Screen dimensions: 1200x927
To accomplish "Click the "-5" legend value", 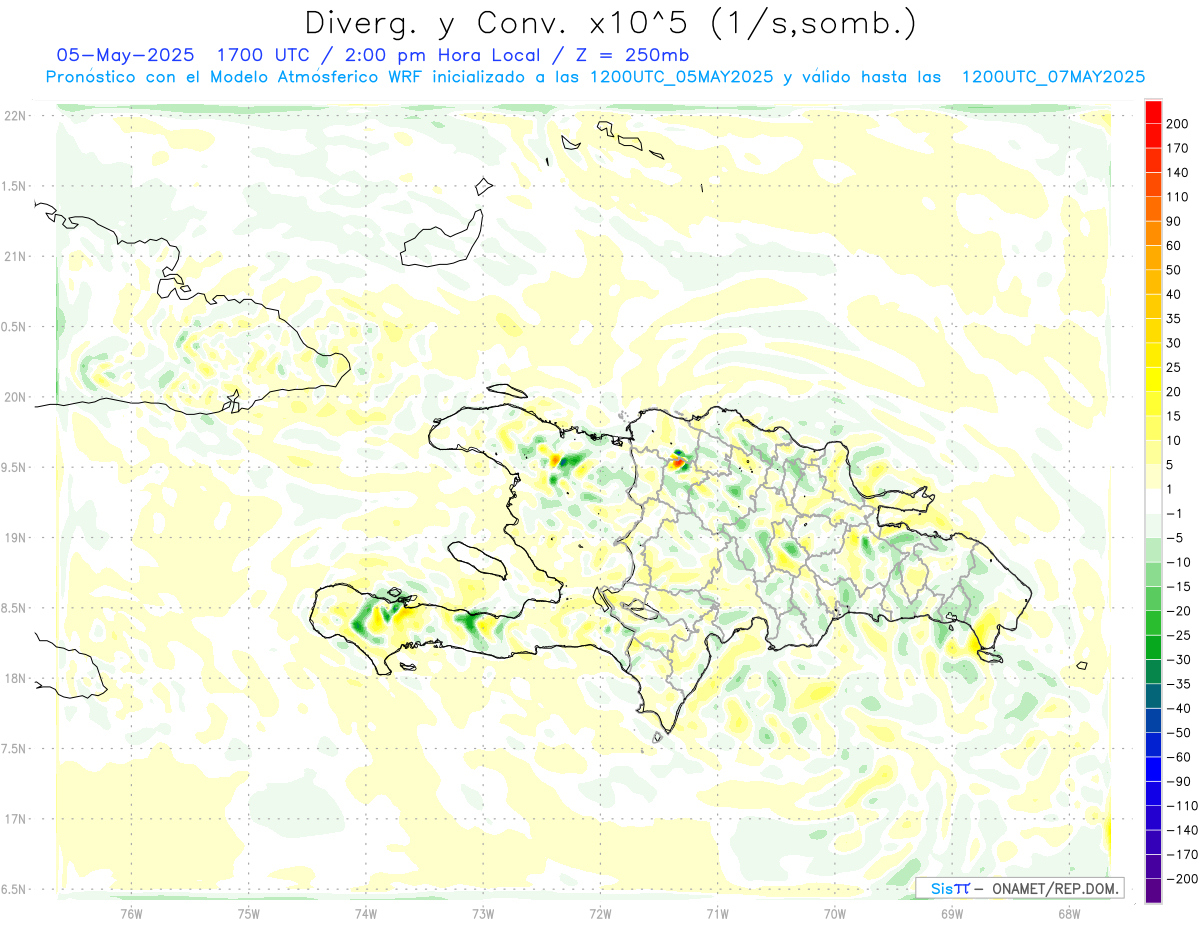I will point(1177,538).
